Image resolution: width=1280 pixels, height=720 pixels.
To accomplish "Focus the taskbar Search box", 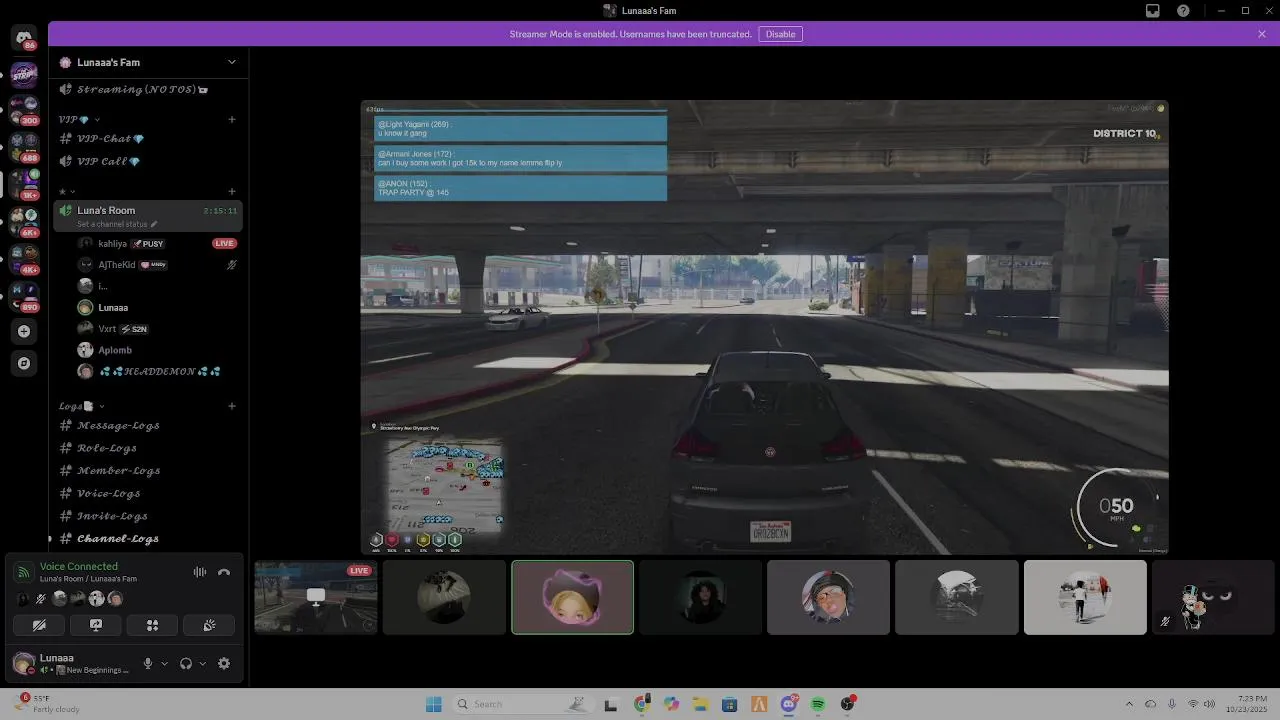I will coord(523,704).
